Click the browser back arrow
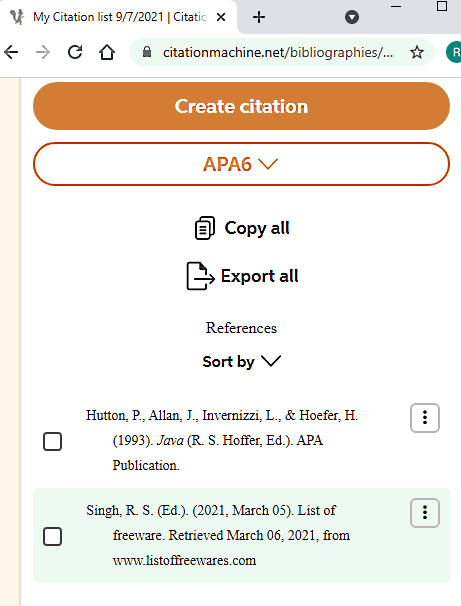The width and height of the screenshot is (461, 606). pyautogui.click(x=11, y=52)
